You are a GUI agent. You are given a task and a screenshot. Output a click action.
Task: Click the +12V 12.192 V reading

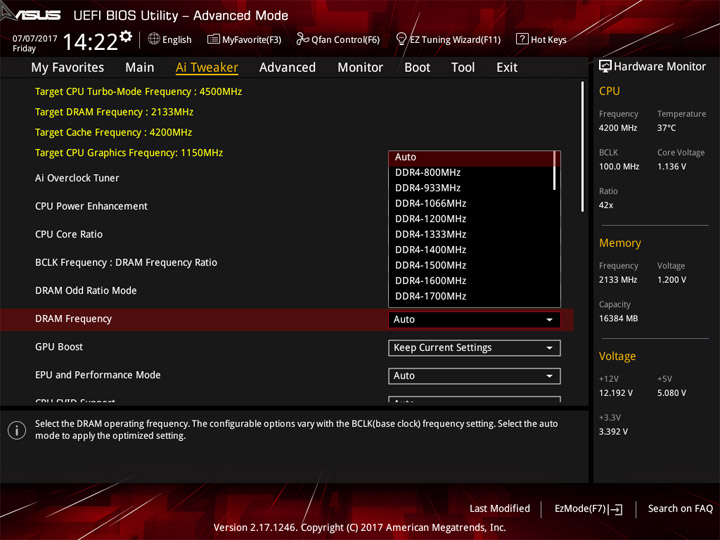click(615, 393)
